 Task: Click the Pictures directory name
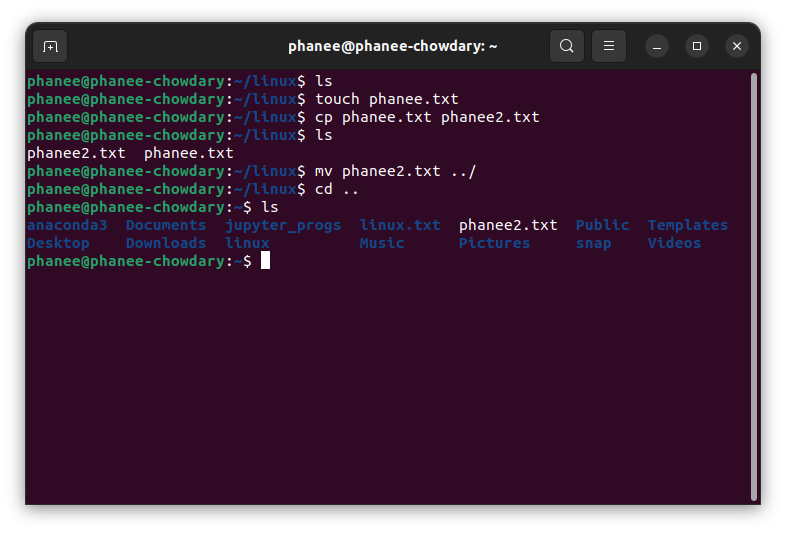494,243
